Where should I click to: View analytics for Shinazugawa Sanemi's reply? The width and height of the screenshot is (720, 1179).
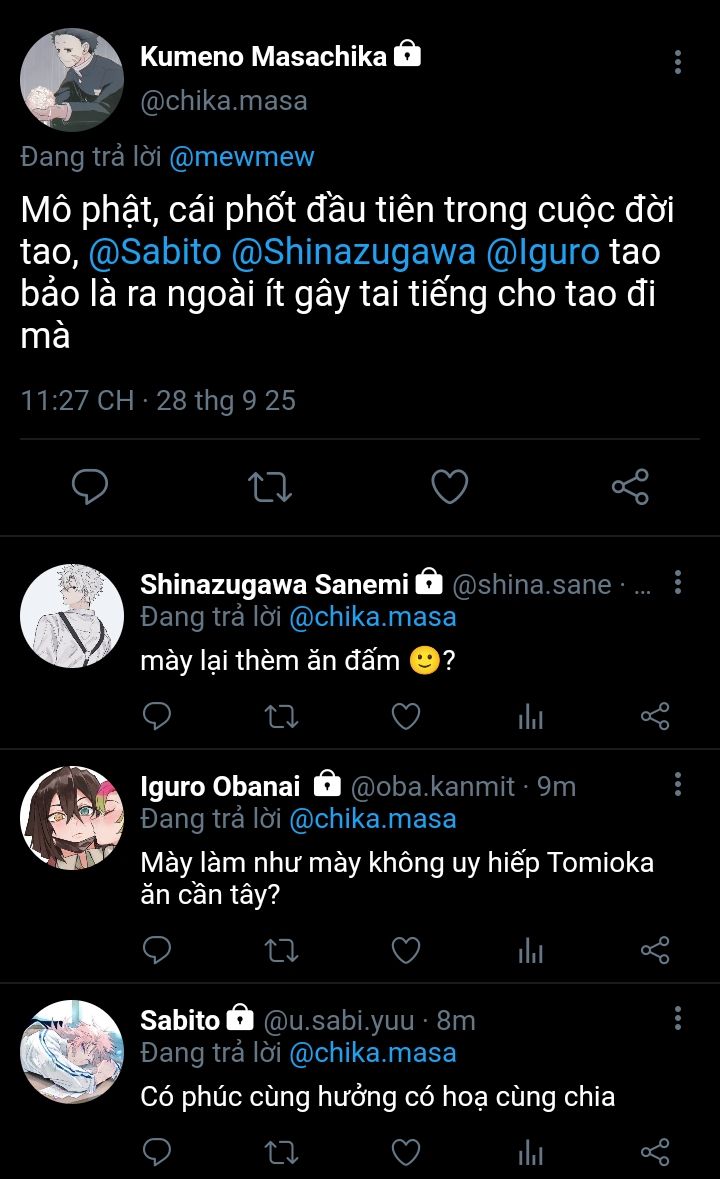[530, 716]
